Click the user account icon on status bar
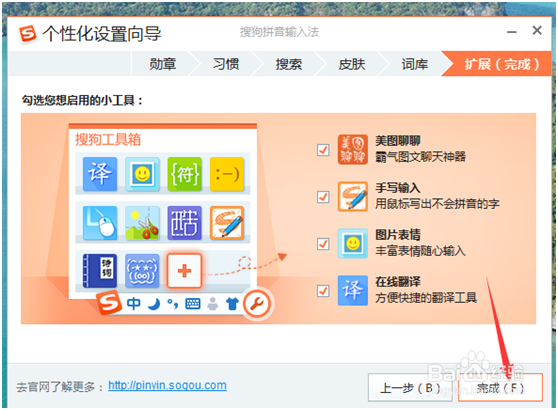 click(213, 304)
